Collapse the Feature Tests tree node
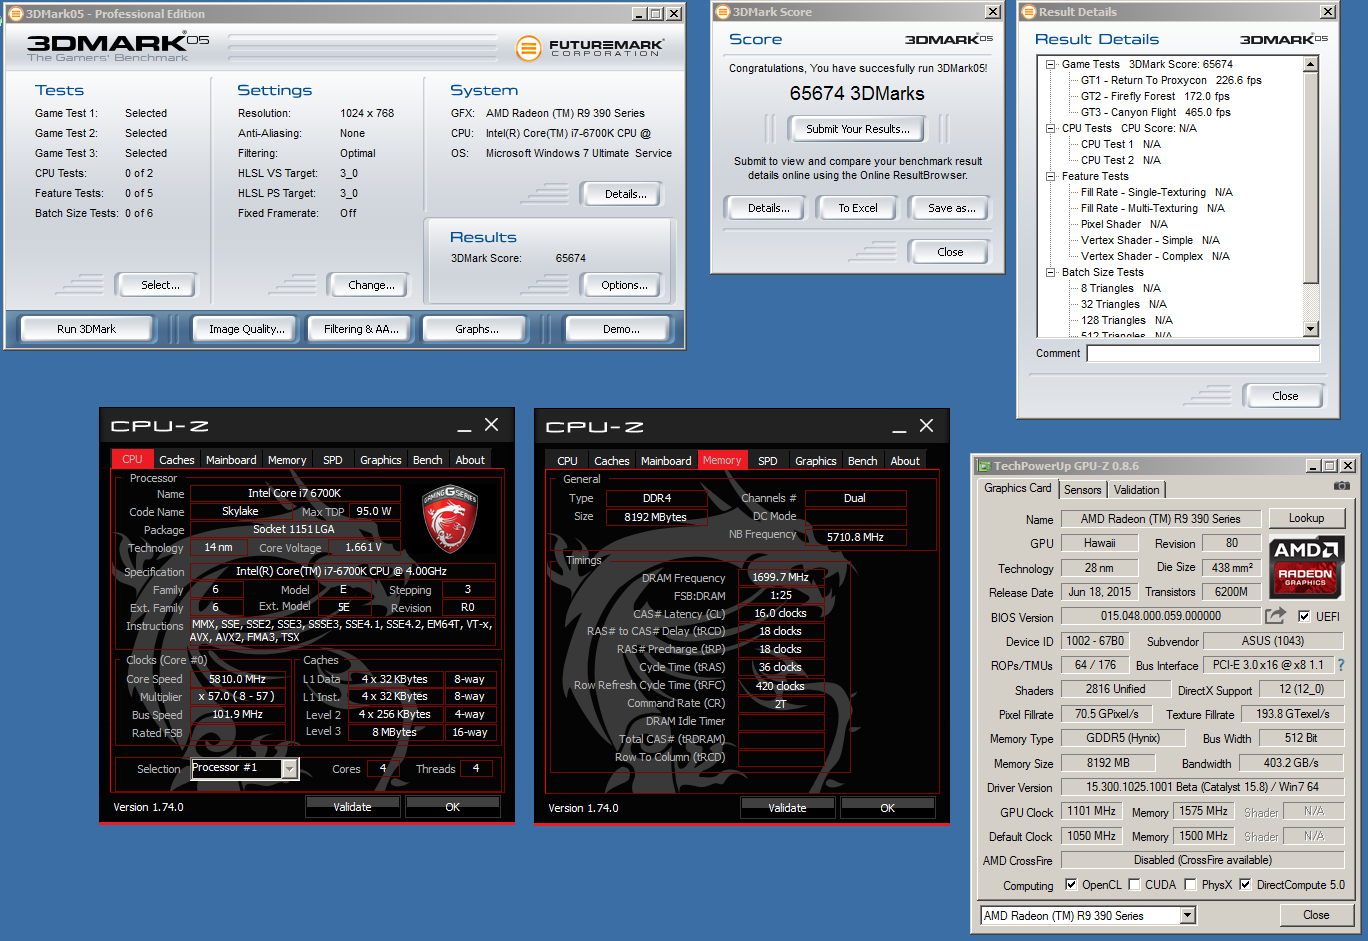Viewport: 1368px width, 941px height. [x=1051, y=176]
